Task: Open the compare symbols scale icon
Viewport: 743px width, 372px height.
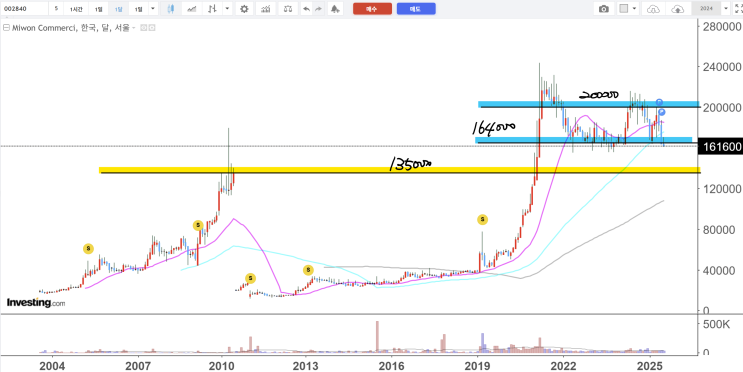Action: pos(288,9)
